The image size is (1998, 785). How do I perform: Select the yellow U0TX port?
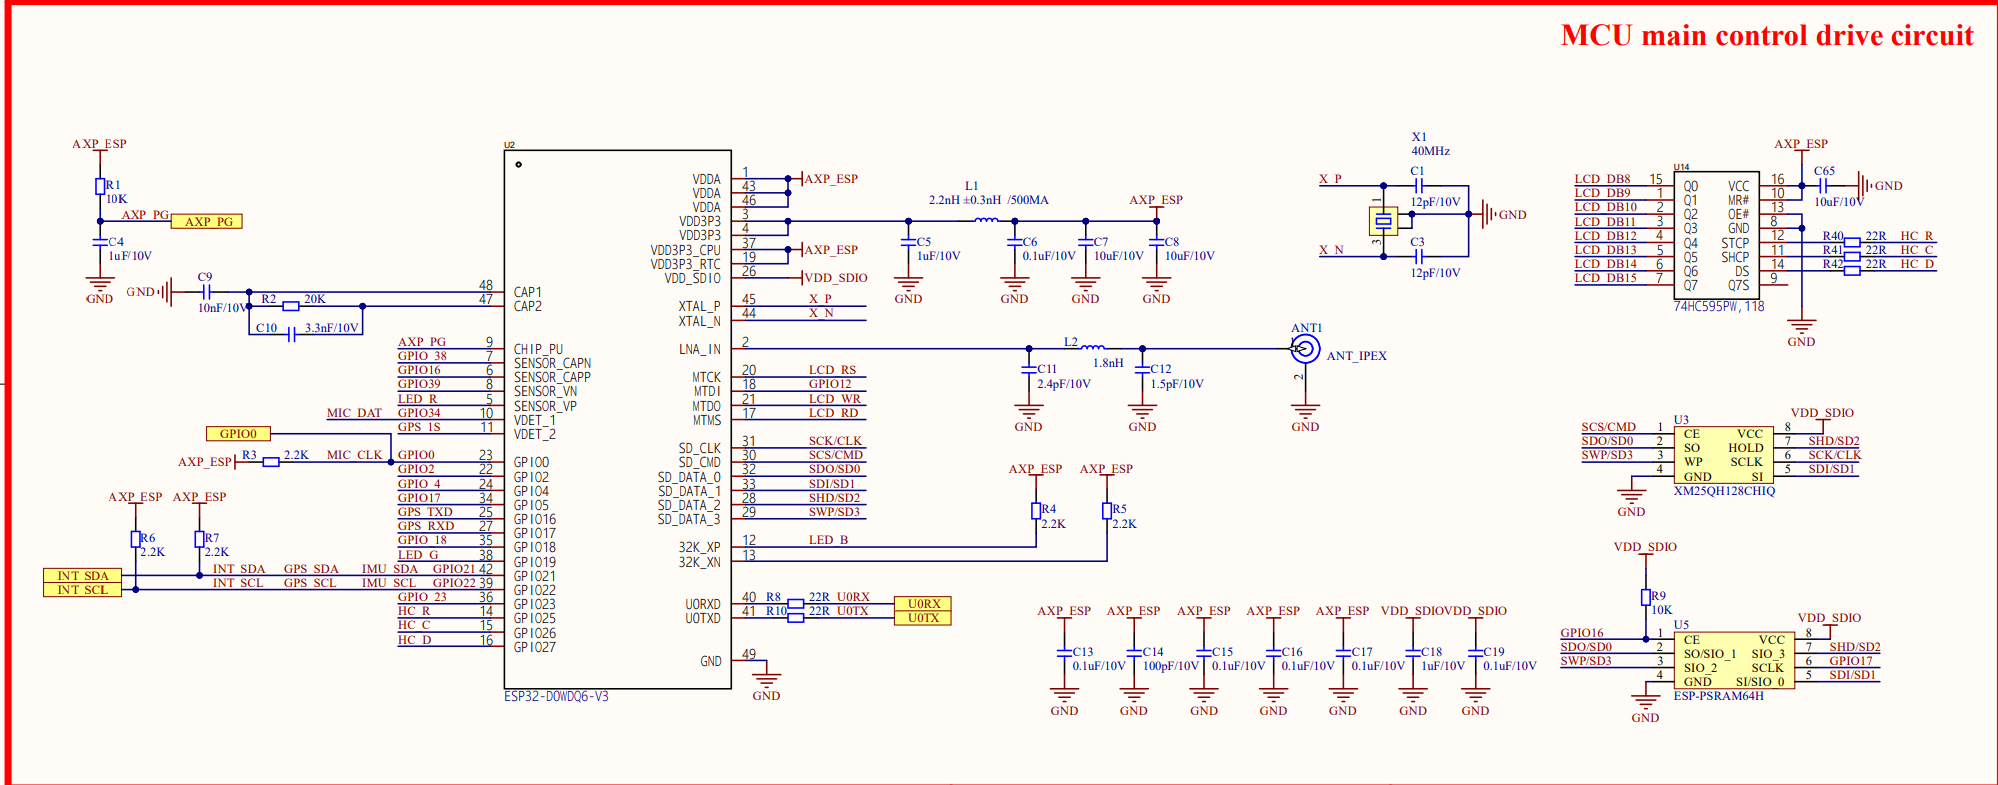point(922,617)
